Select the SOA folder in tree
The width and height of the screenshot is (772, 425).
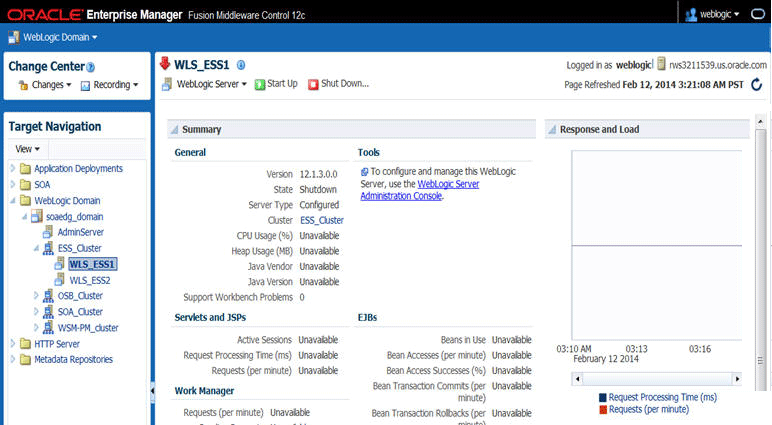pos(42,185)
